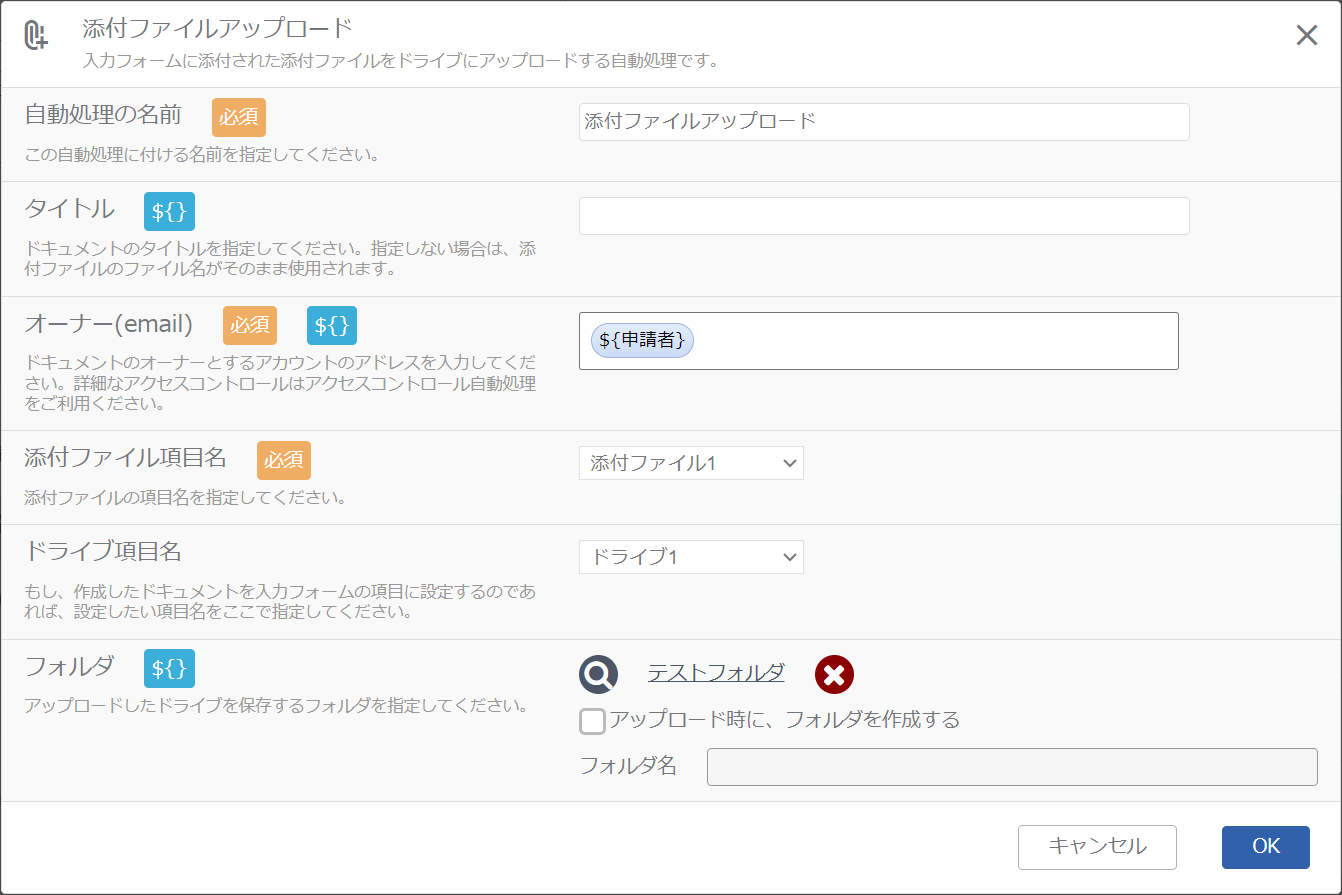
Task: Click the ${} variable icon beside タイトル
Action: pos(168,210)
